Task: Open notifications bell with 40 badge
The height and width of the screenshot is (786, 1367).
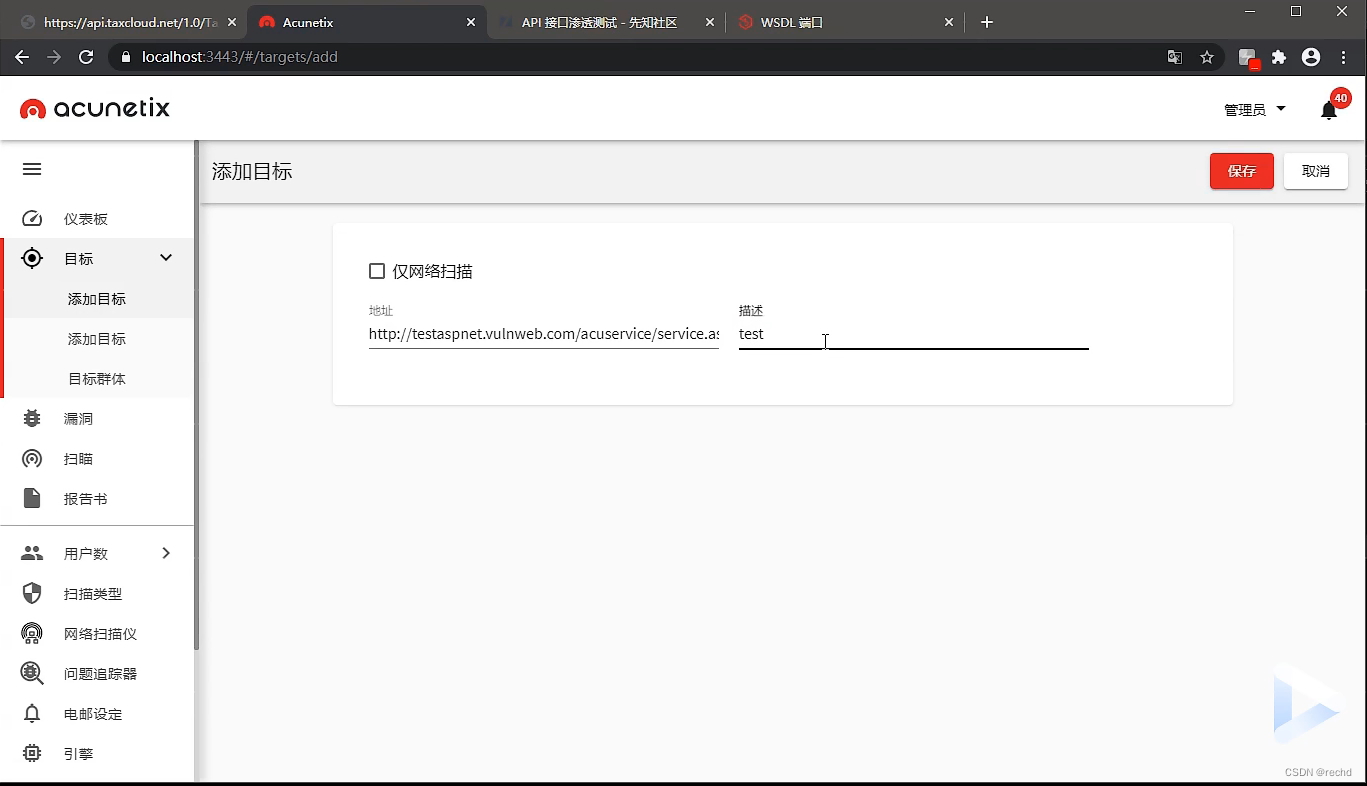Action: point(1329,110)
